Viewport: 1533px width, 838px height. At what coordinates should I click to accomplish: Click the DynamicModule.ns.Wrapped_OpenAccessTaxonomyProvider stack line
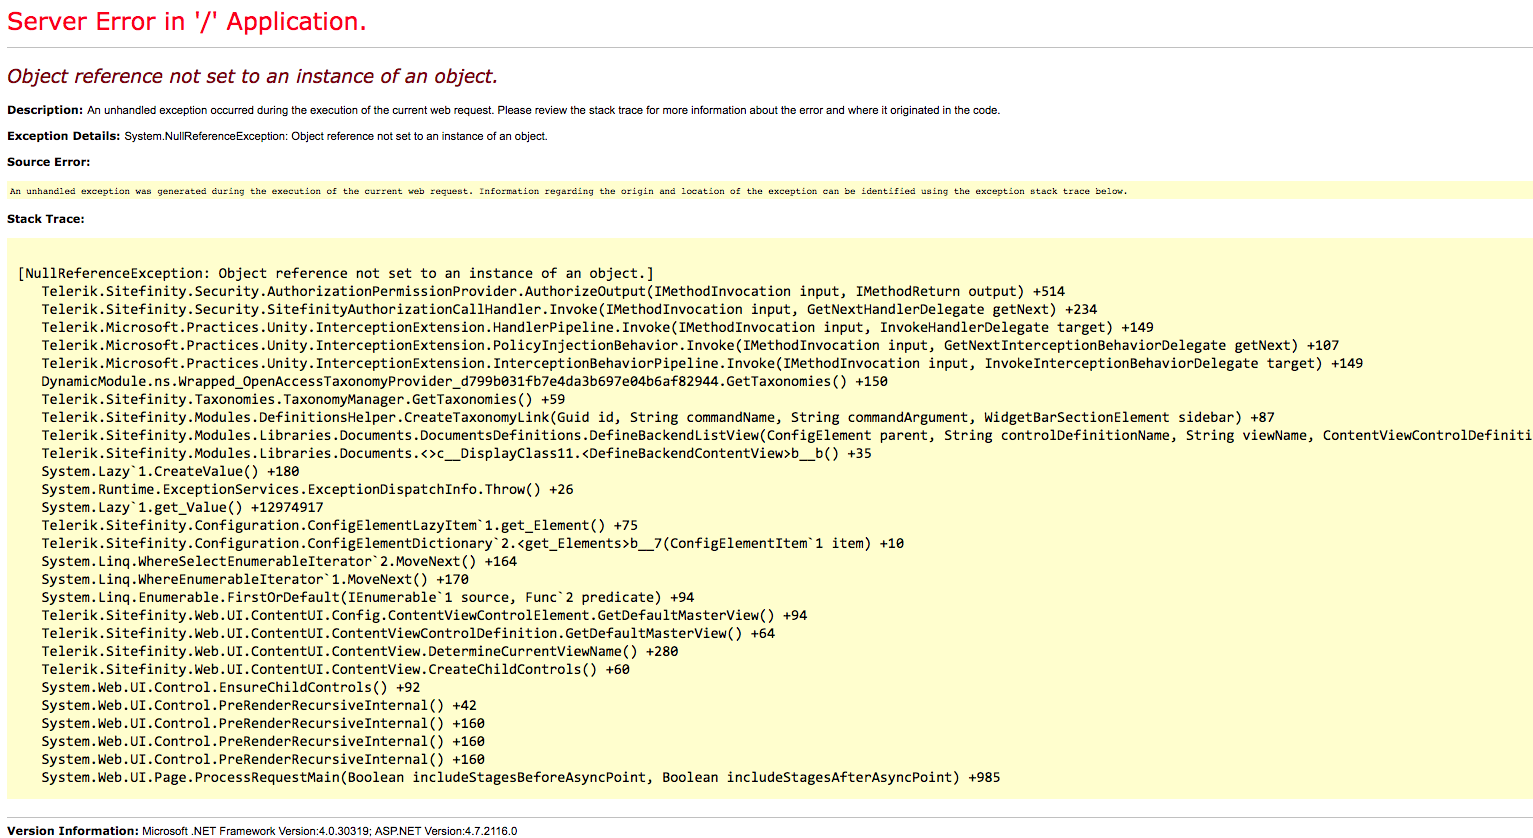click(x=464, y=381)
